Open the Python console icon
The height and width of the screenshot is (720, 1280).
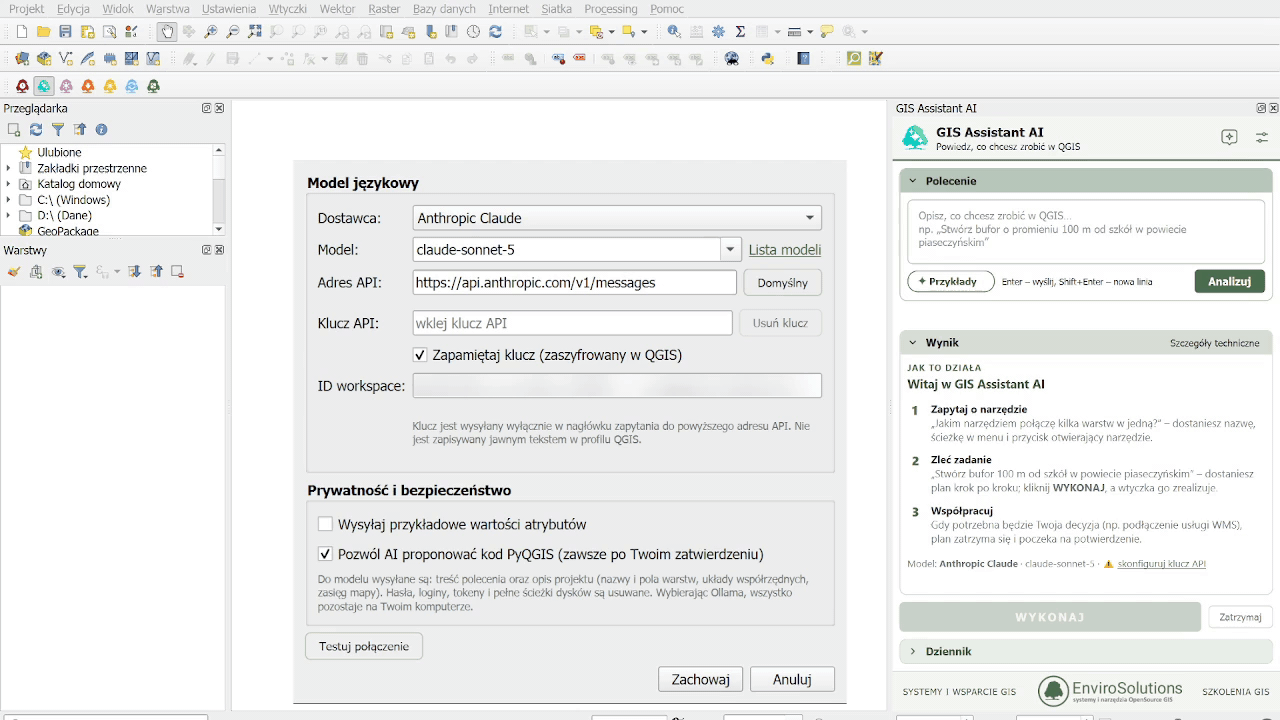point(767,59)
